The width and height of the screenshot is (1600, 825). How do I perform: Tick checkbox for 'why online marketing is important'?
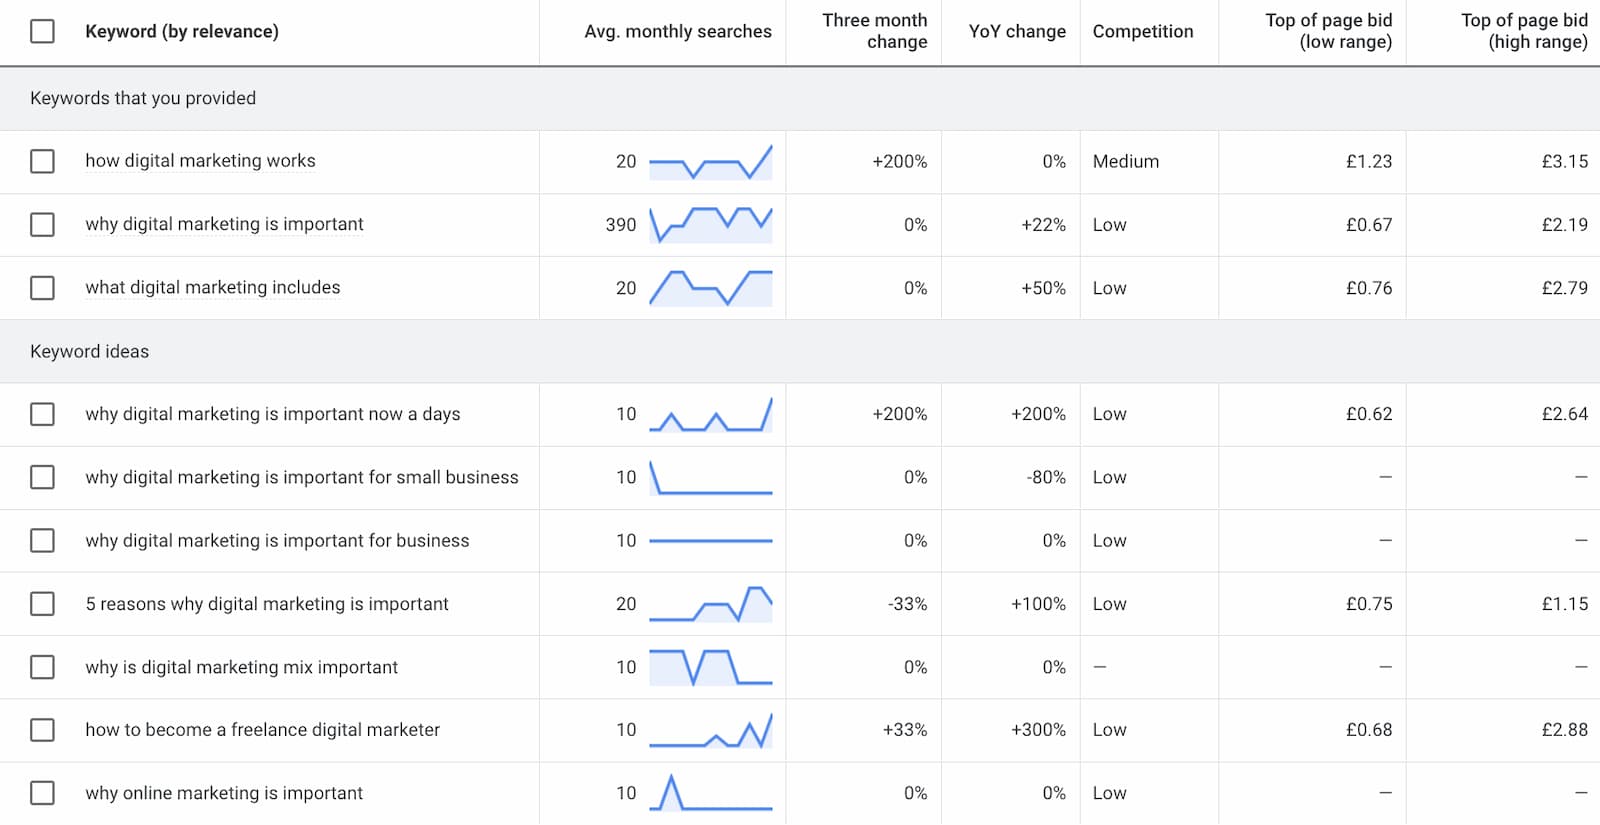pyautogui.click(x=42, y=793)
